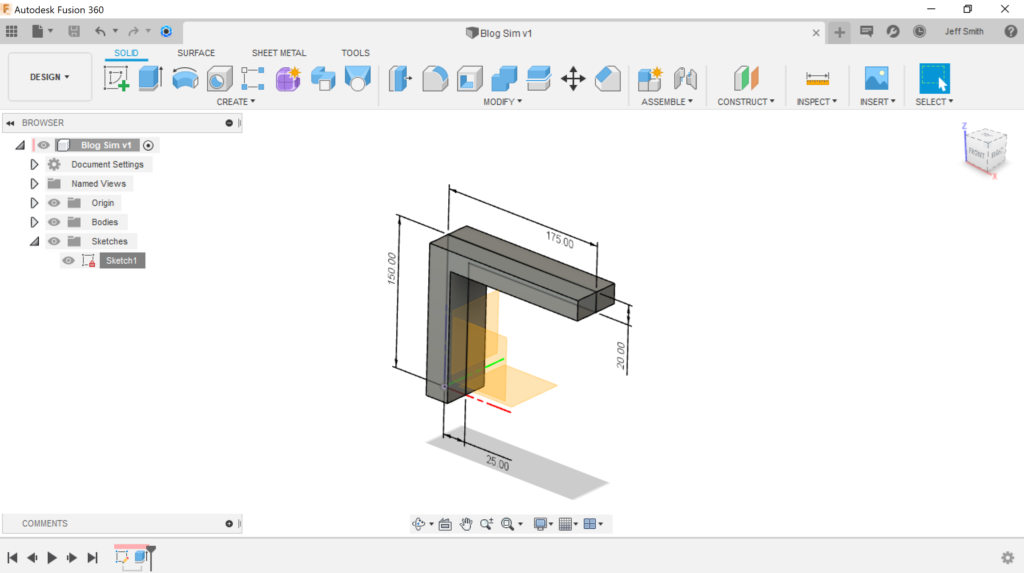Toggle visibility of the Bodies folder

click(54, 222)
